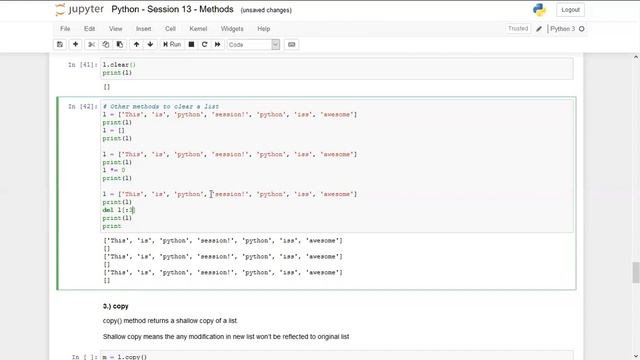Click the In [41] prompt
The height and width of the screenshot is (360, 640).
83,64
